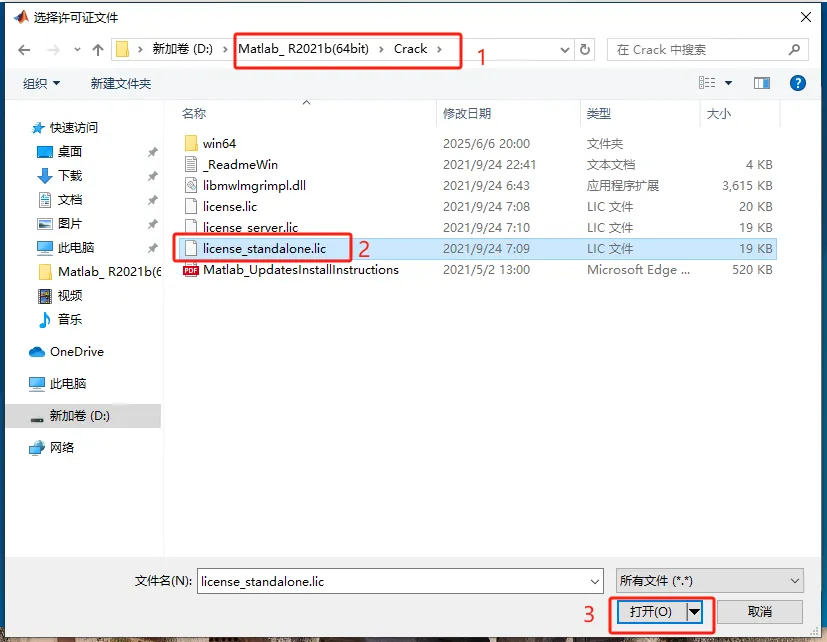Screen dimensions: 827x642
Task: Open the view options dropdown arrow
Action: pyautogui.click(x=728, y=83)
